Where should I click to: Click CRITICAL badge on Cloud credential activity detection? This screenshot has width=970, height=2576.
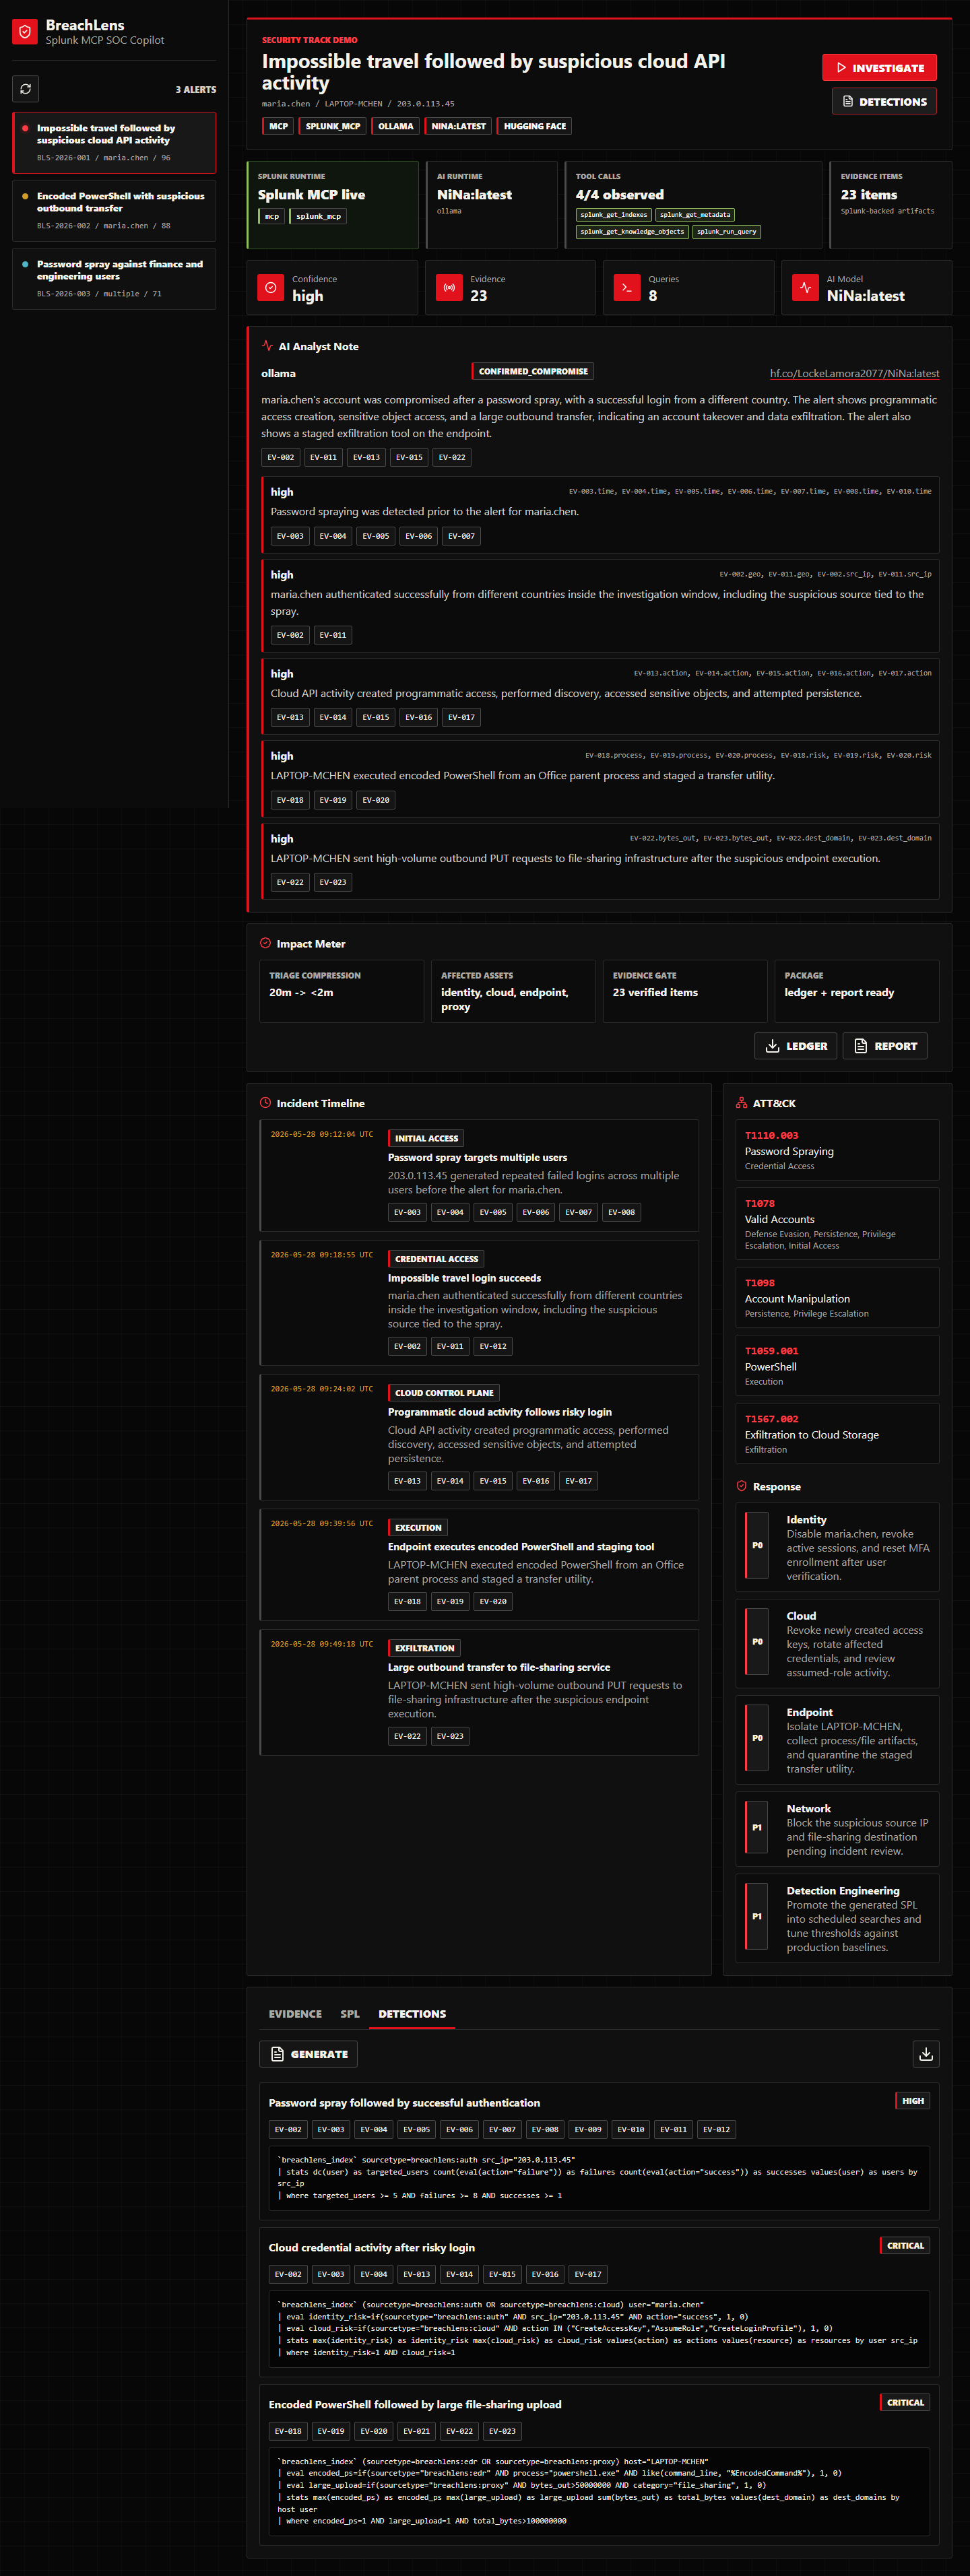[905, 2246]
